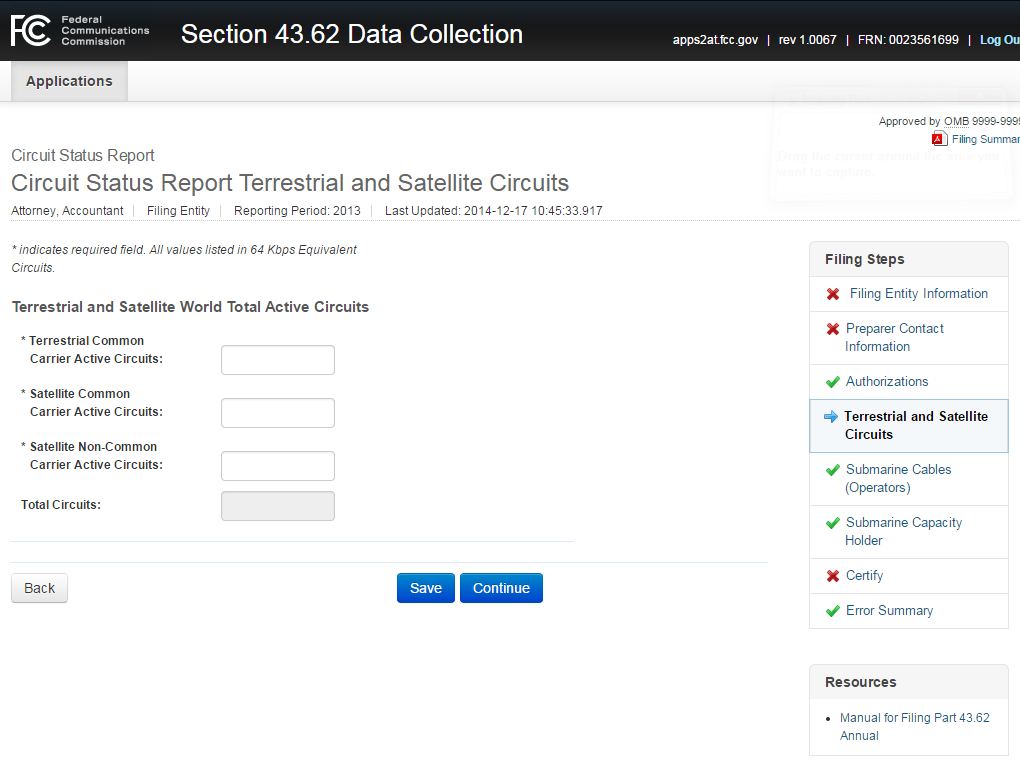This screenshot has height=767, width=1020.
Task: Click the FCC logo icon
Action: [30, 31]
